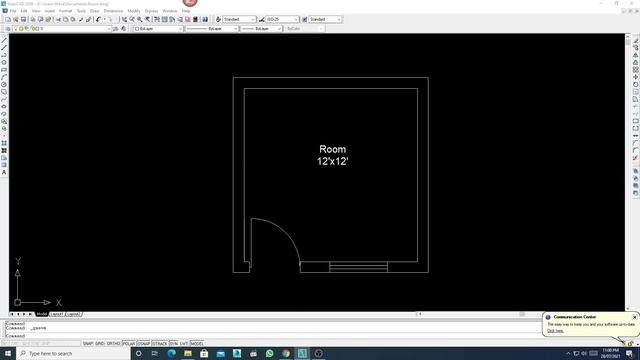
Task: Open the Format menu
Action: 65,11
